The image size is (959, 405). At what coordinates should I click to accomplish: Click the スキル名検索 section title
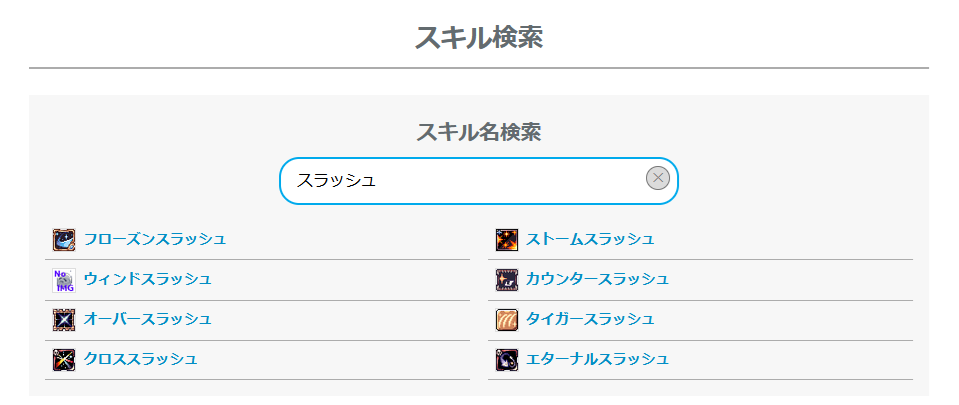(479, 132)
